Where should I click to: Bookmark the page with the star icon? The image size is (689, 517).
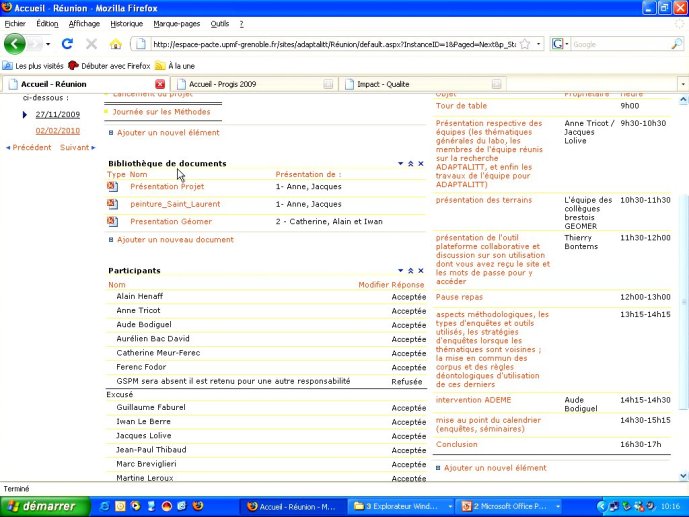(525, 44)
